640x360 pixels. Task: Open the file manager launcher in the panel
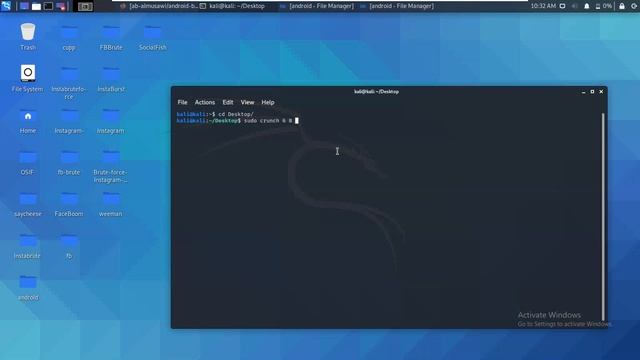[x=36, y=6]
